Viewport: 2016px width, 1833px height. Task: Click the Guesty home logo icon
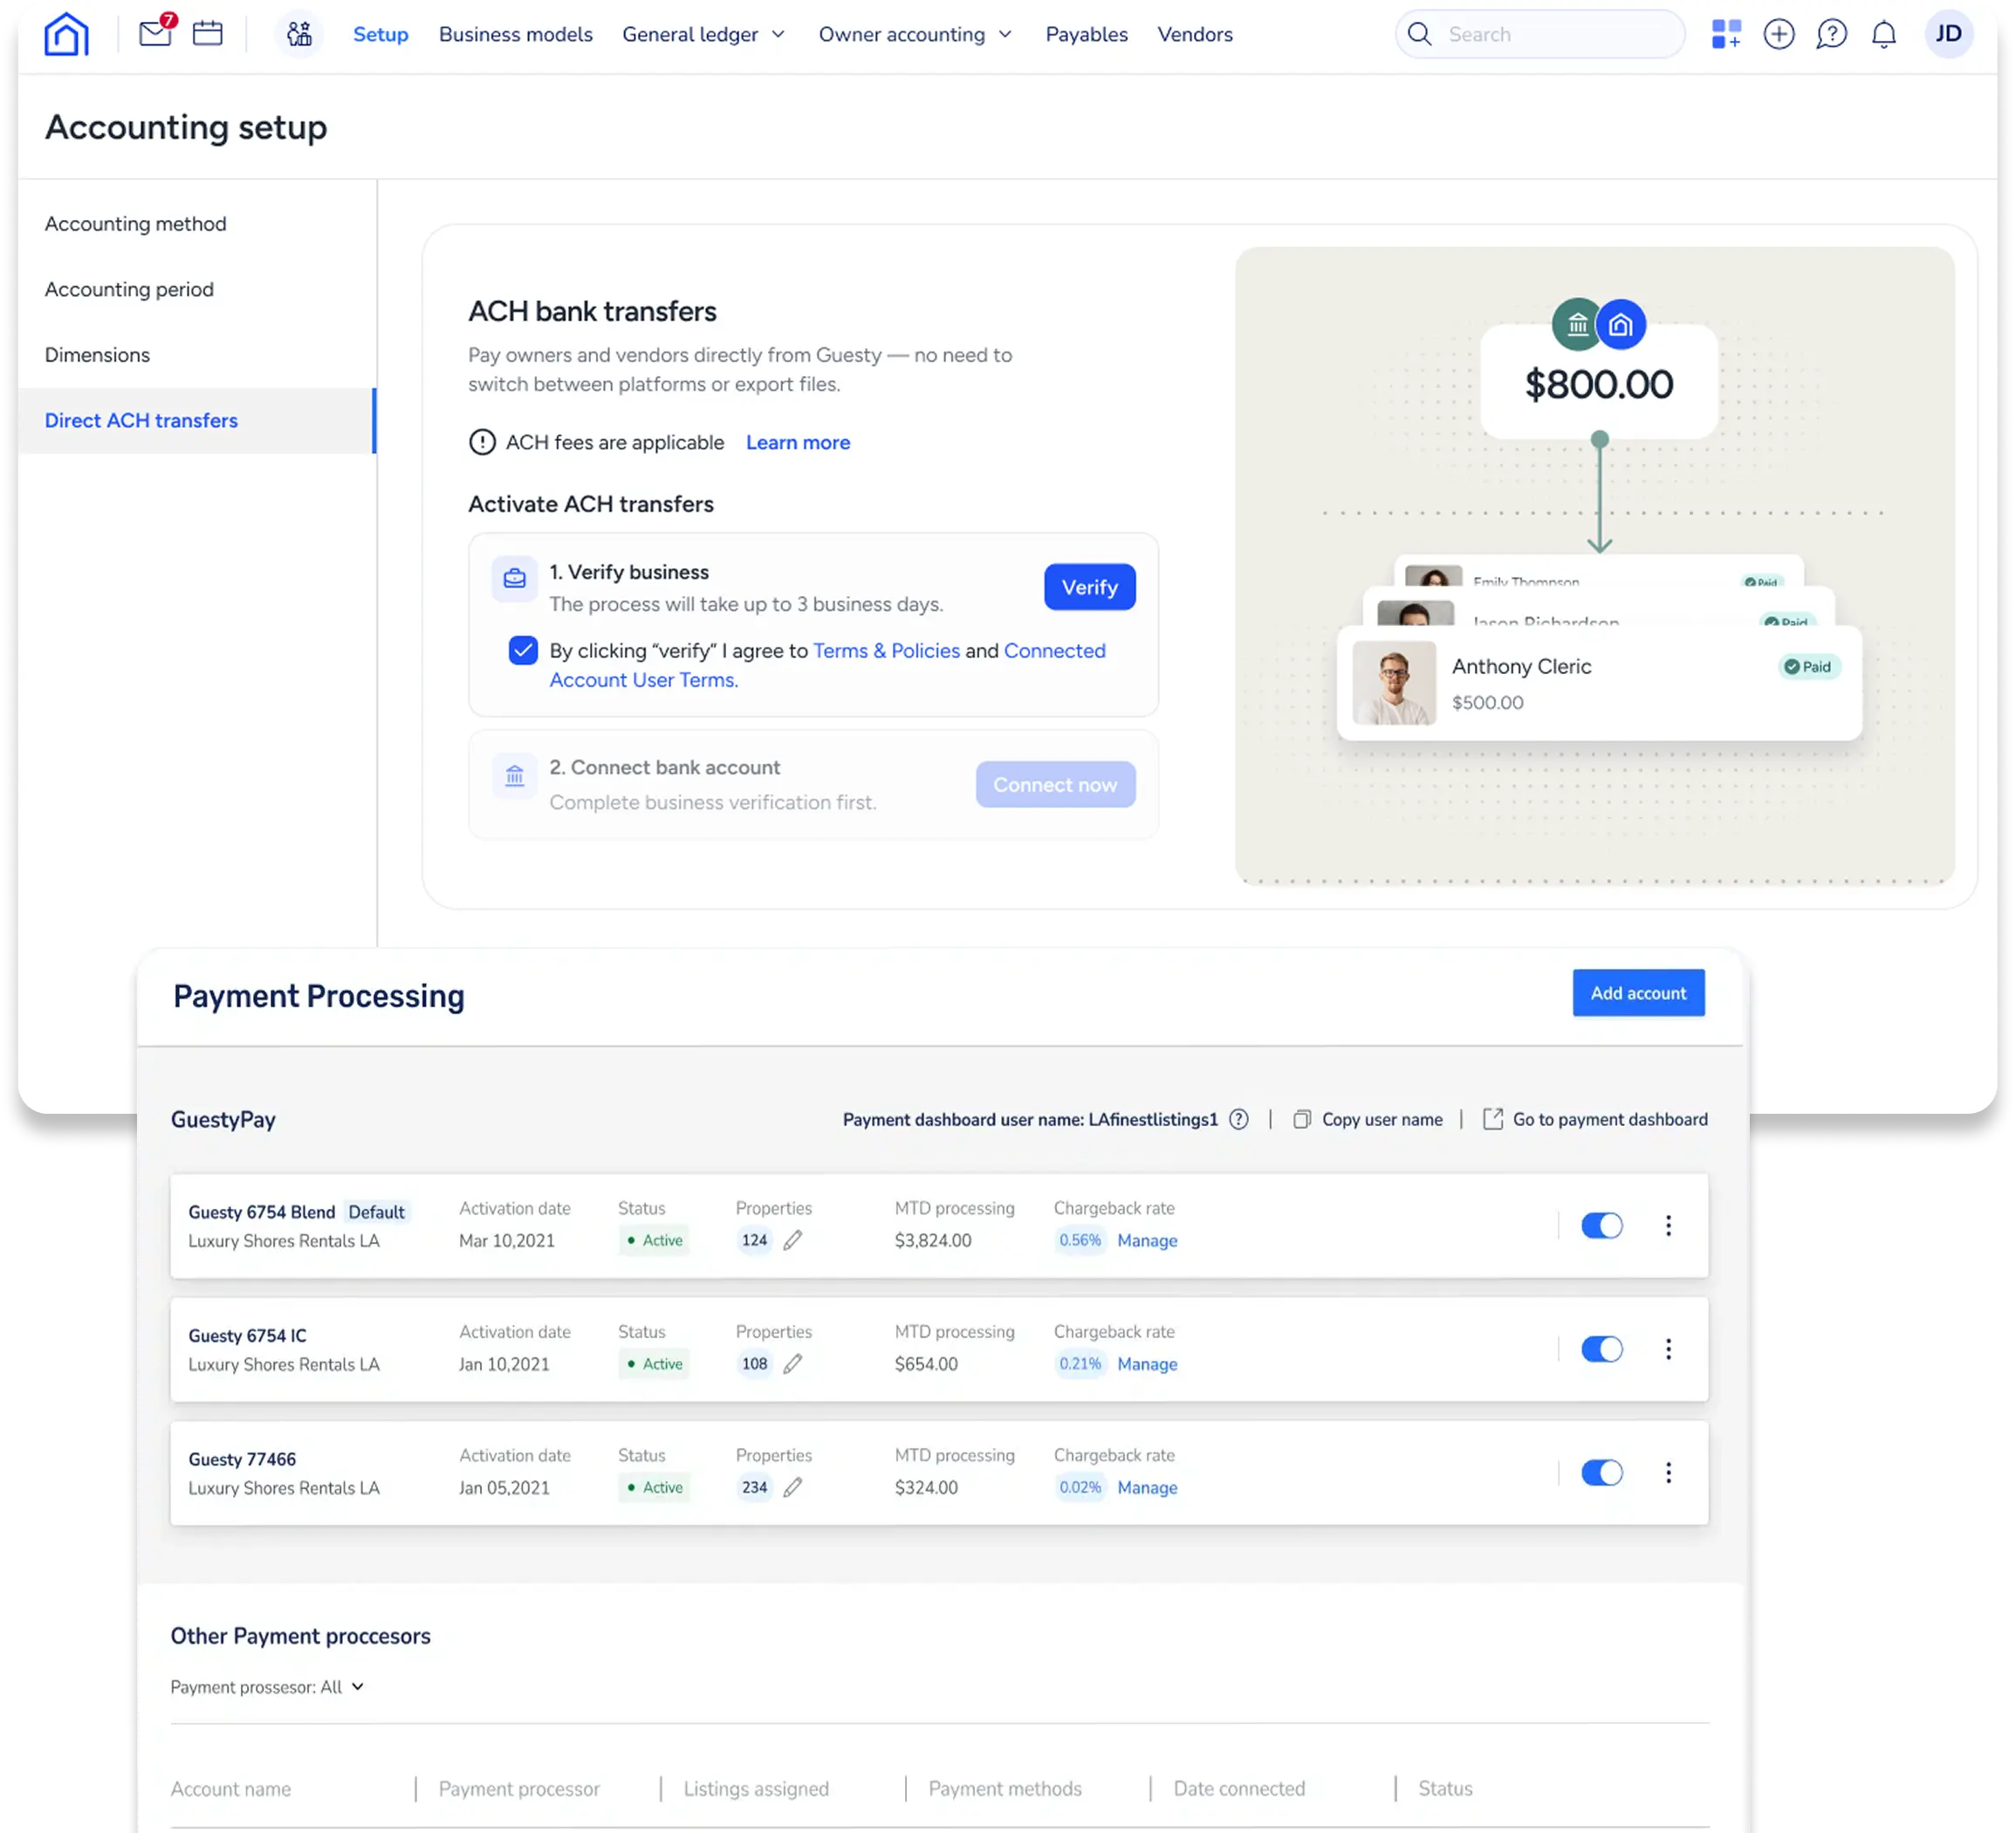coord(66,34)
